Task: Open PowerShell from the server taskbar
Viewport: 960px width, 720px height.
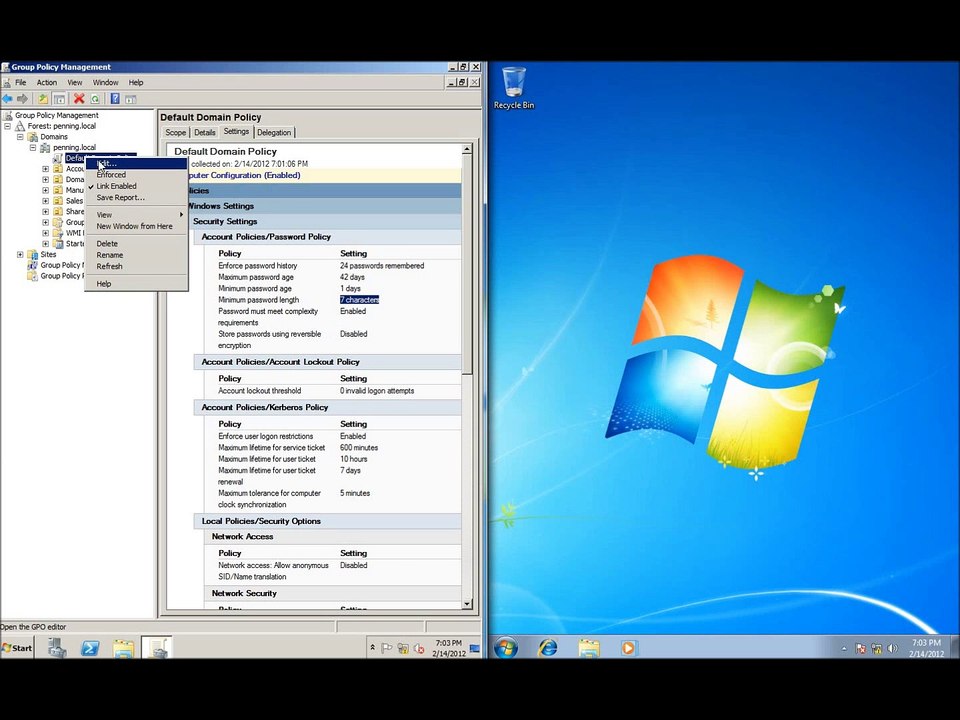Action: [x=90, y=648]
